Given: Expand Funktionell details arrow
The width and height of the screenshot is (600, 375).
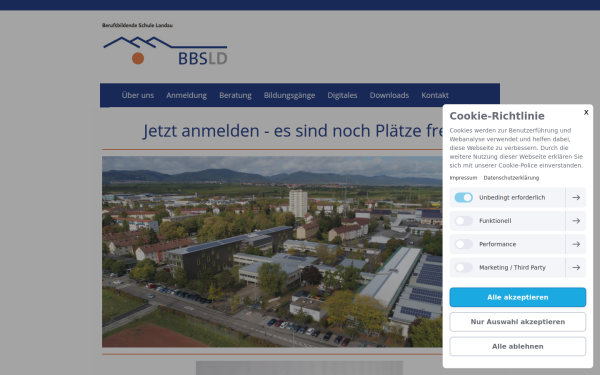Looking at the screenshot, I should click(576, 221).
